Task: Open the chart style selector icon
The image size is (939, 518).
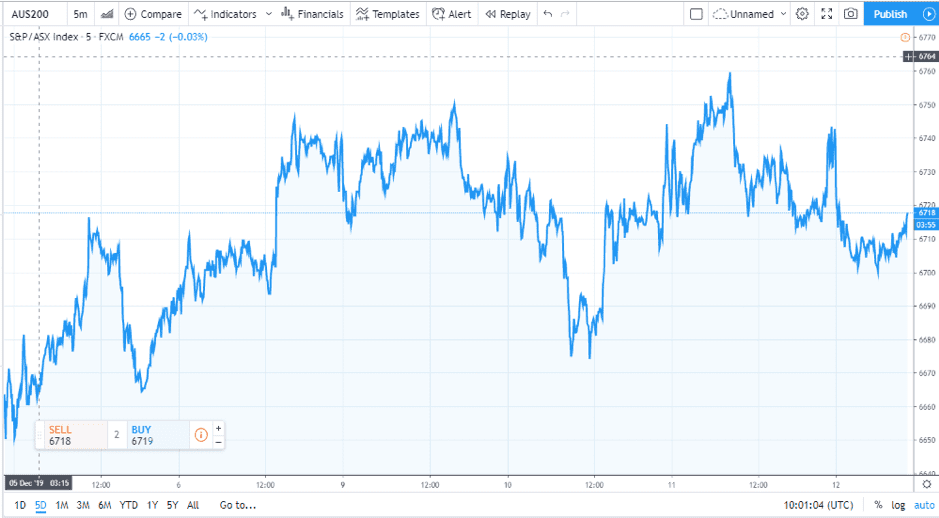Action: point(107,14)
